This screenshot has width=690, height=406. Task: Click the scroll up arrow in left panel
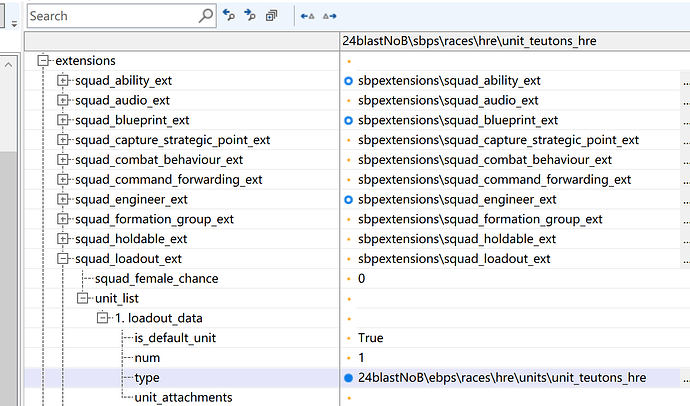[x=8, y=65]
